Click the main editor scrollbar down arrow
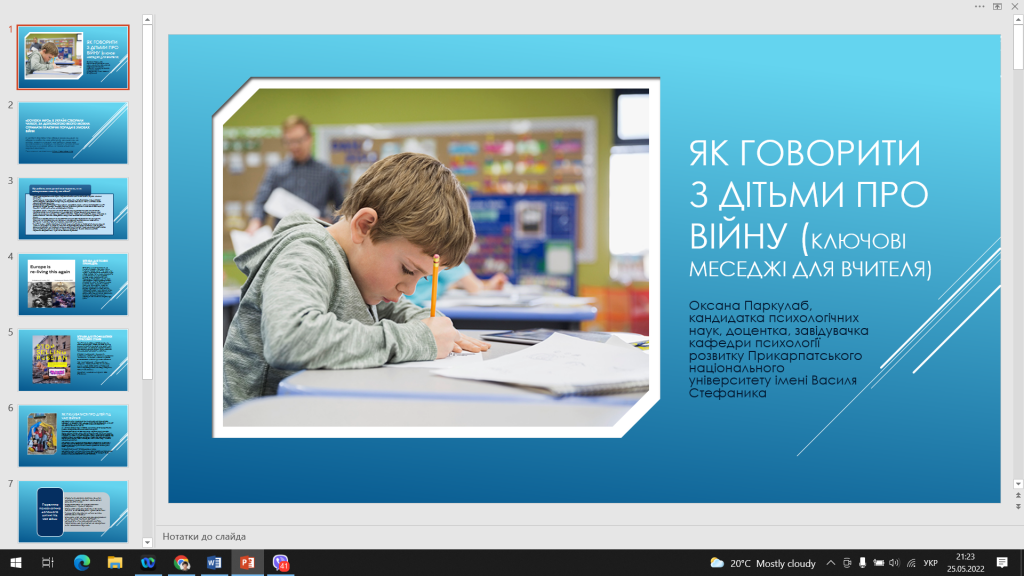 pyautogui.click(x=1017, y=484)
